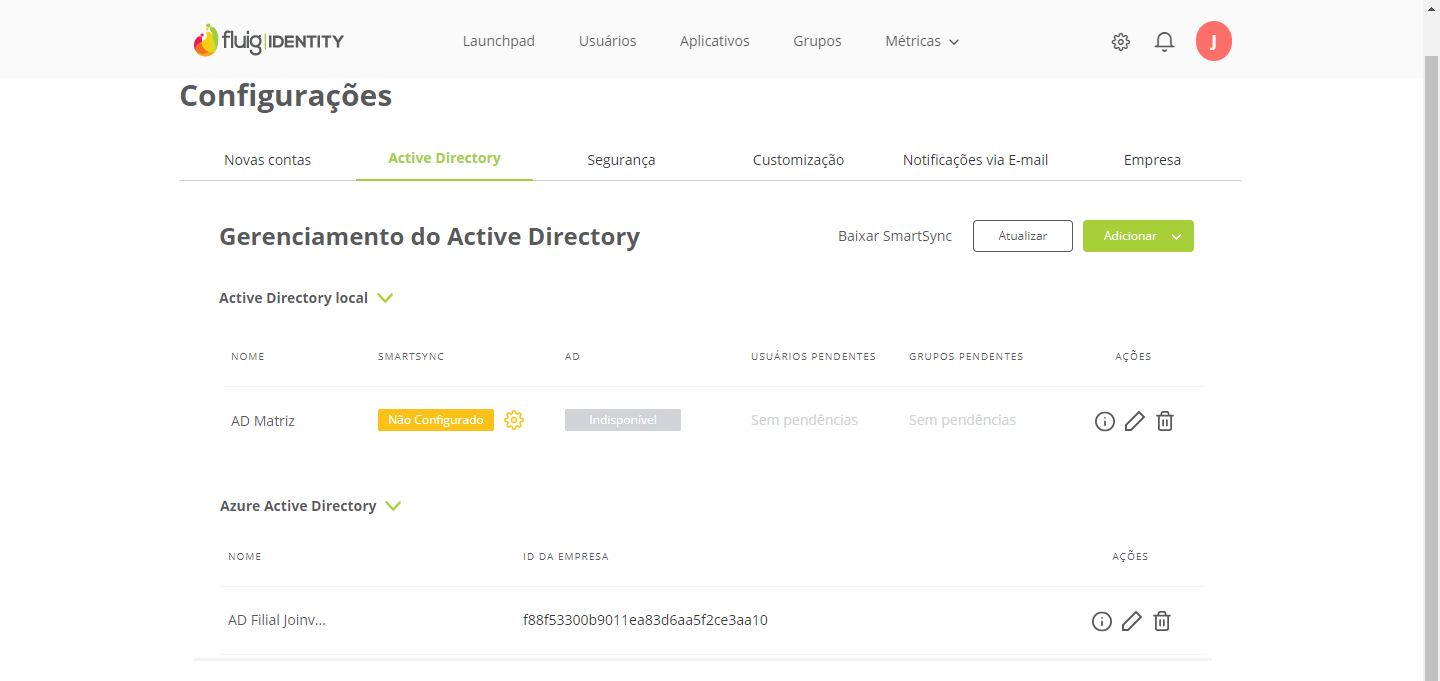Expand the Métricas menu

click(x=922, y=42)
